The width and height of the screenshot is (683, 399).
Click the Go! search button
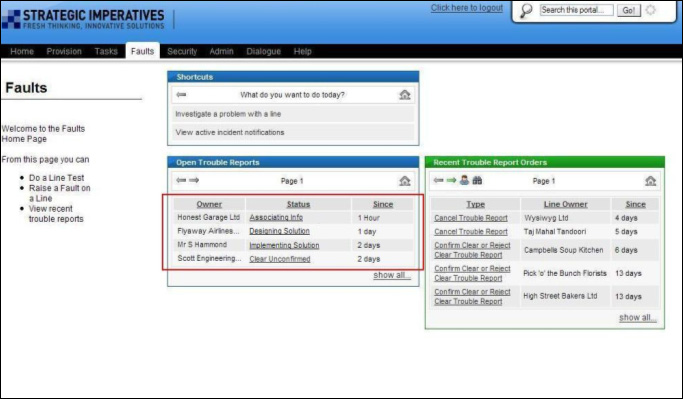pos(629,10)
